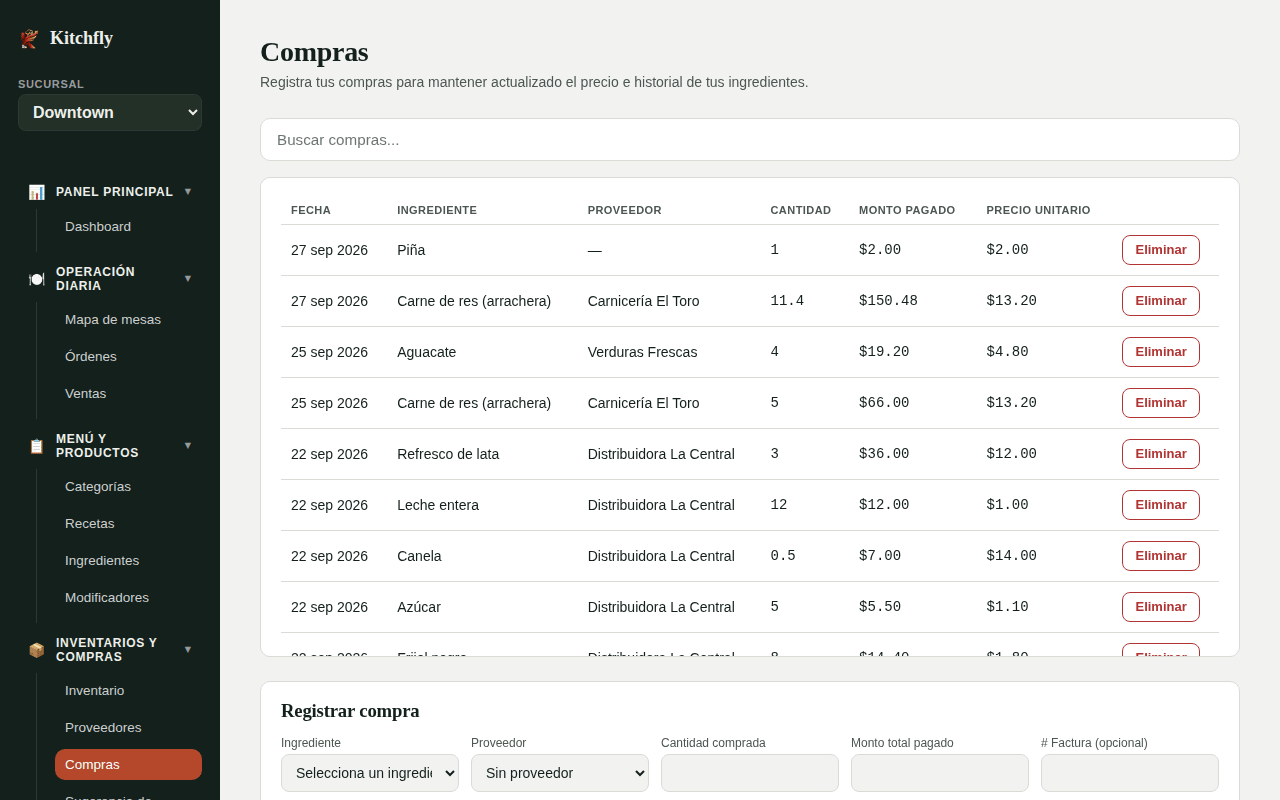Click the Panel Principal chart icon
The height and width of the screenshot is (800, 1280).
click(36, 192)
